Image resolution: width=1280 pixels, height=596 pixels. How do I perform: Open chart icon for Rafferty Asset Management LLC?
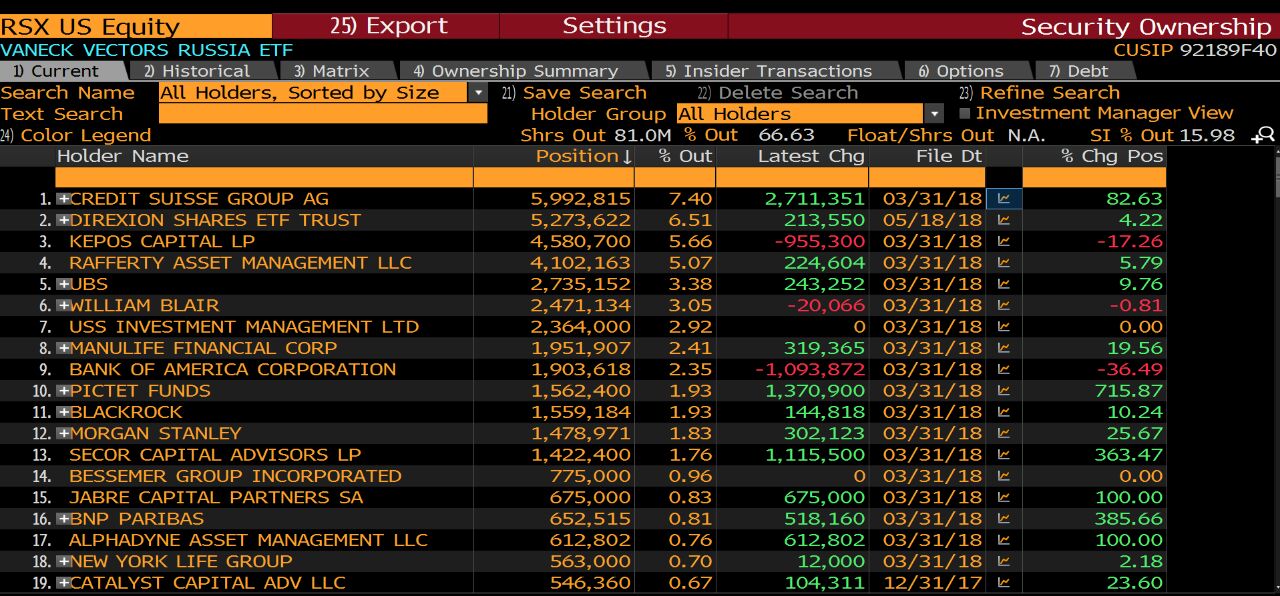coord(1003,262)
